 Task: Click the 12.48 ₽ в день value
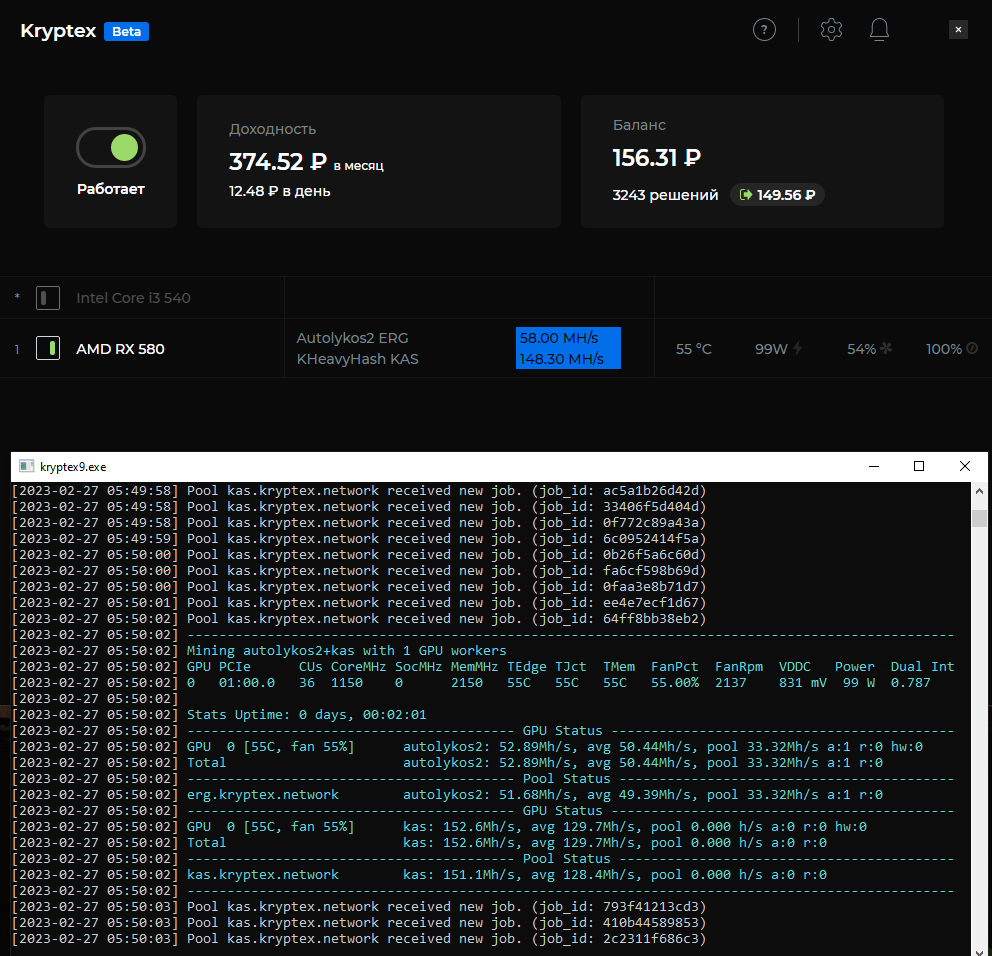coord(280,191)
